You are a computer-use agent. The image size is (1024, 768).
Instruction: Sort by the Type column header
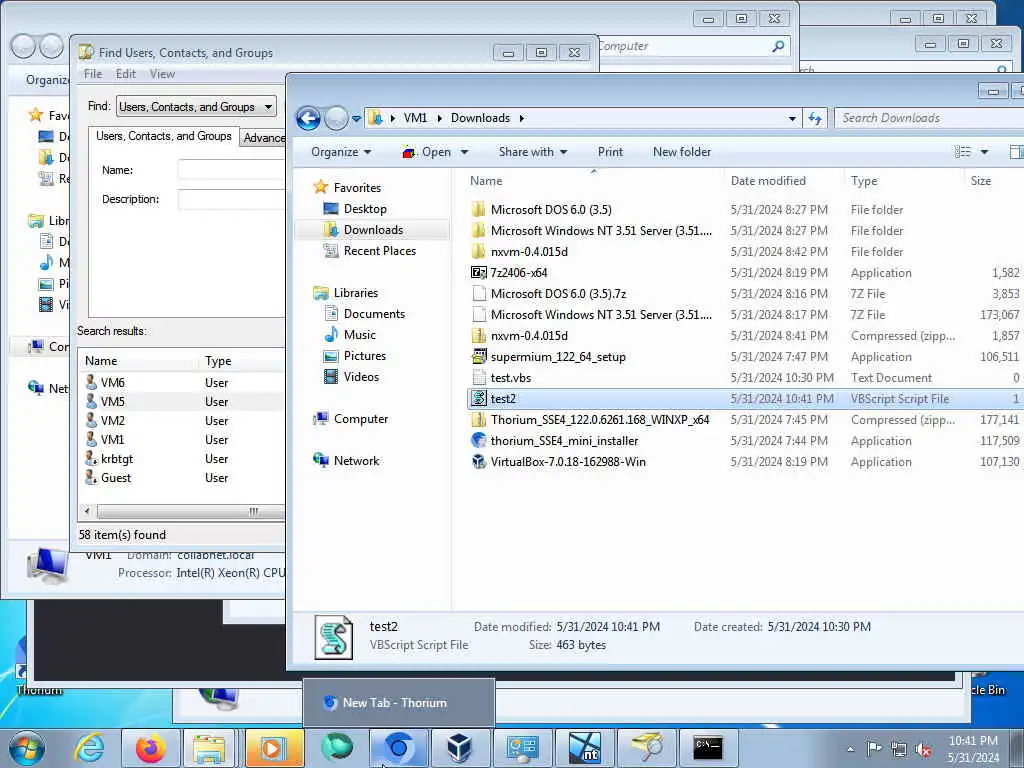(863, 181)
